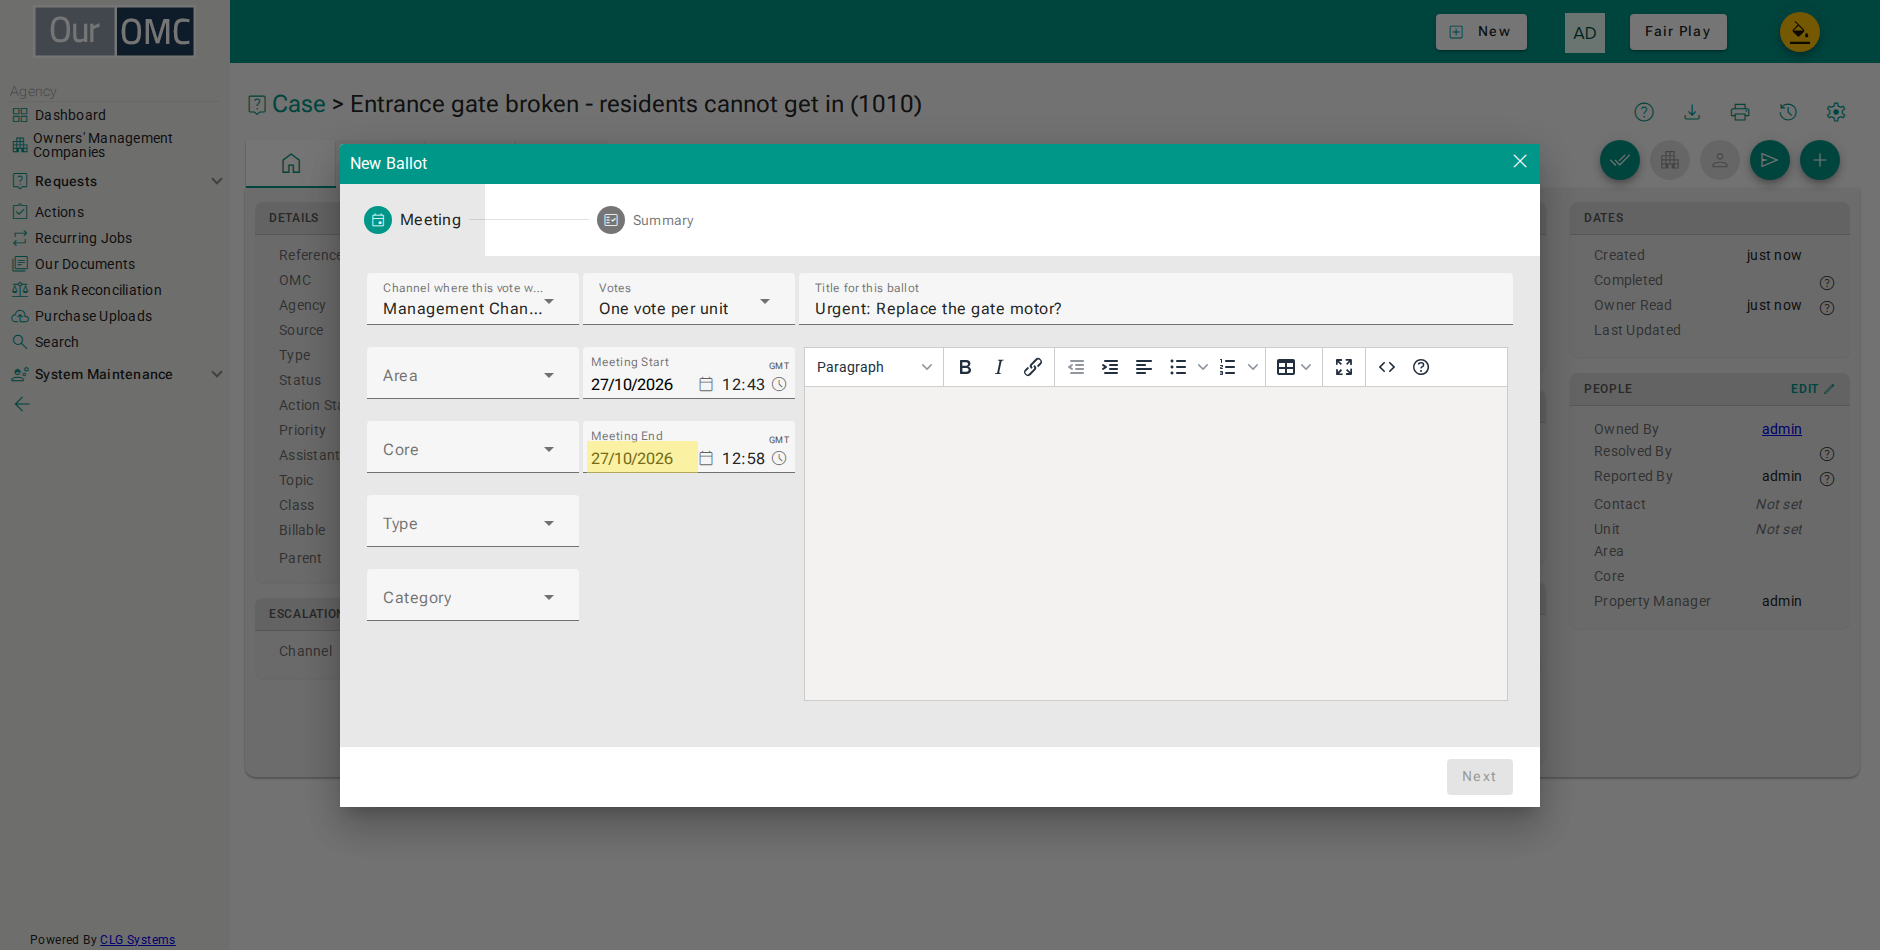Screen dimensions: 1880x950
Task: Toggle italic text in ballot editor
Action: coord(999,367)
